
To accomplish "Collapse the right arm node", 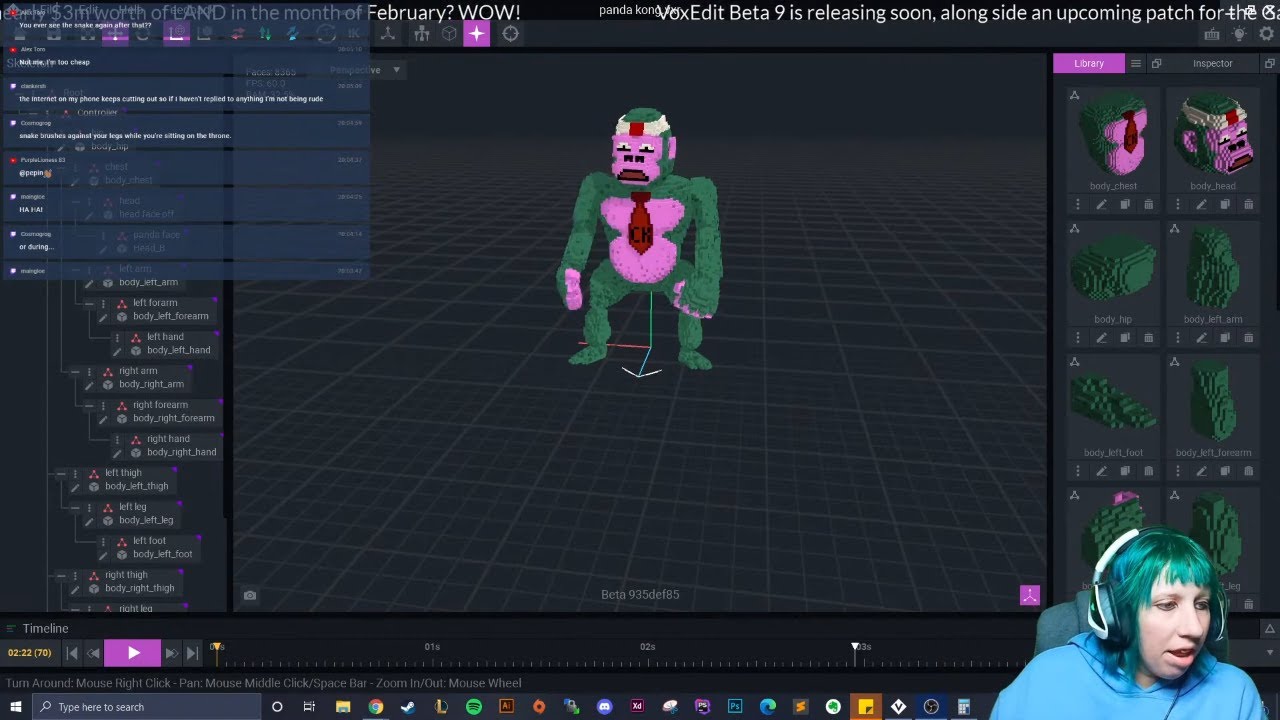I will coord(75,371).
